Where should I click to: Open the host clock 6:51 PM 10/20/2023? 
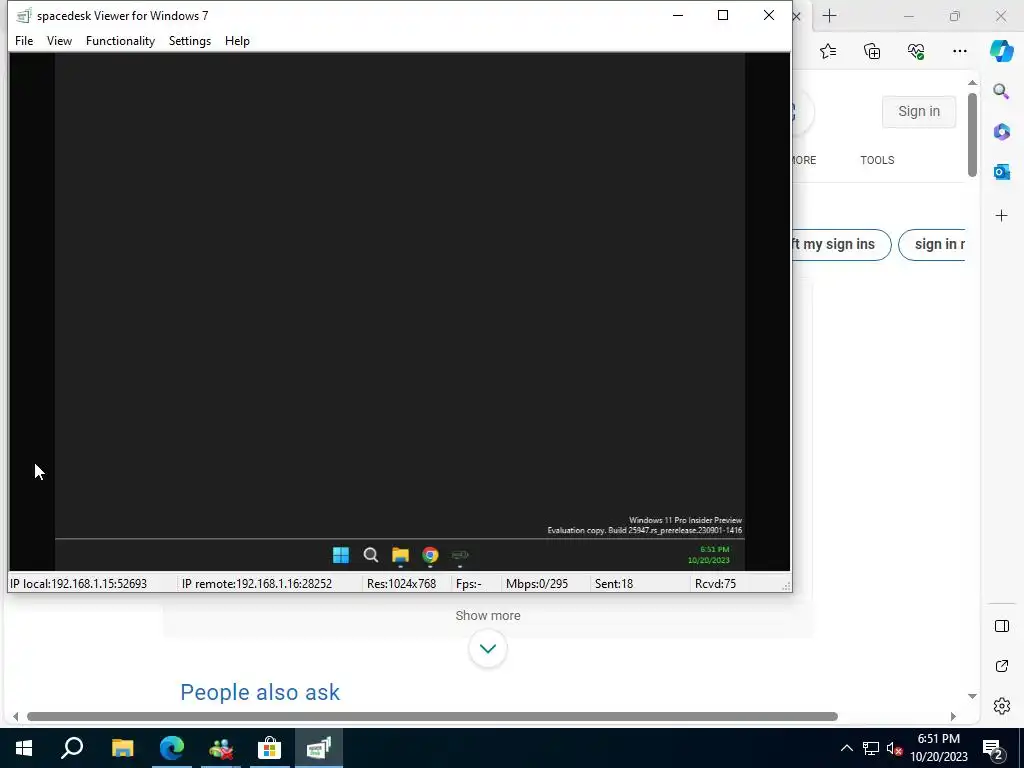click(938, 748)
